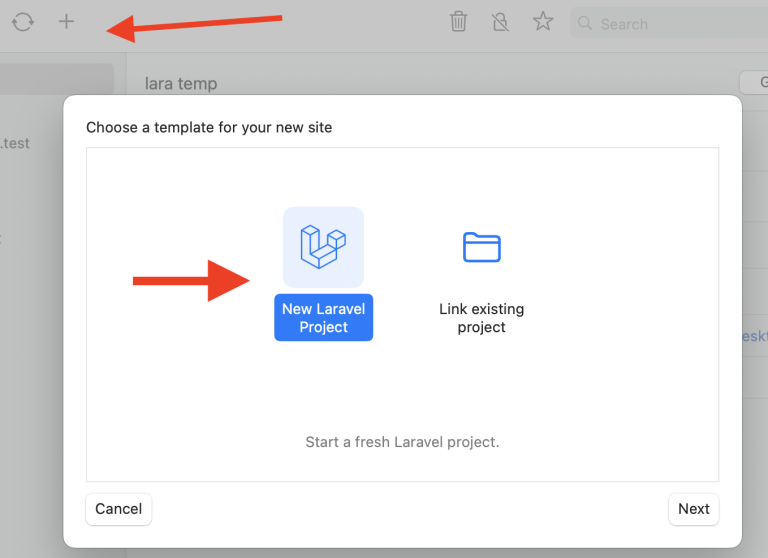Select the highlighted top sidebar row
This screenshot has height=558, width=768.
pyautogui.click(x=56, y=80)
